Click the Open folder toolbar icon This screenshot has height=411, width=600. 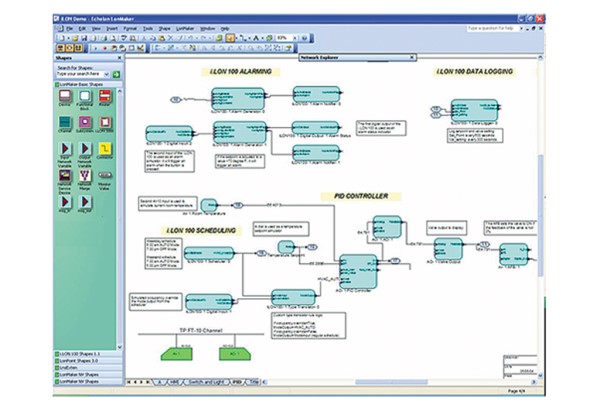[x=75, y=38]
